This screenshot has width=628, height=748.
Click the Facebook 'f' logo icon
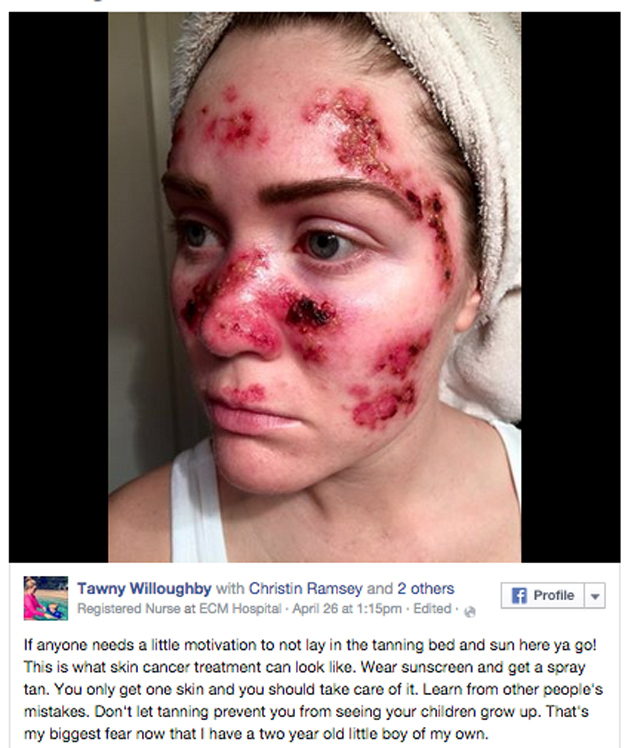pos(518,595)
